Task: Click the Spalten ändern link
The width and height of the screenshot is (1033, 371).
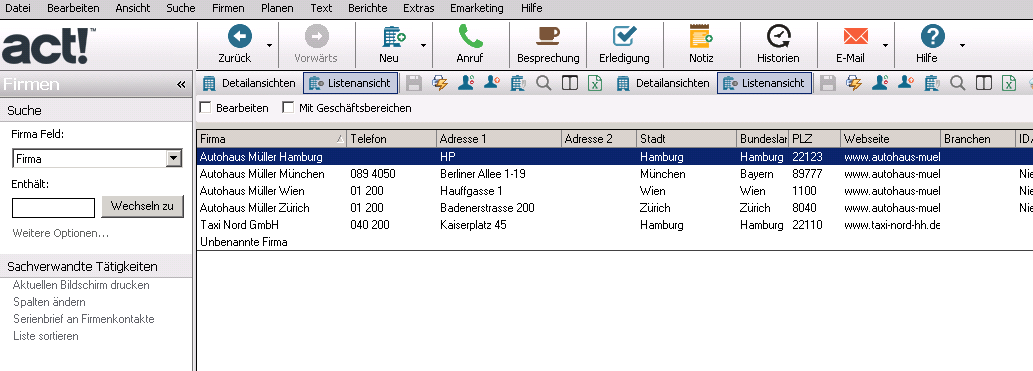Action: [x=49, y=302]
